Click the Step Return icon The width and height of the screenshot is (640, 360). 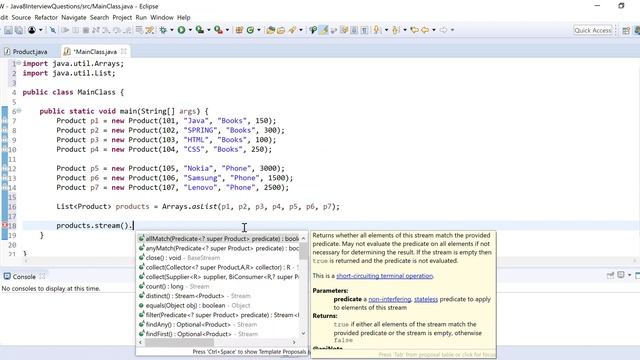coord(127,30)
